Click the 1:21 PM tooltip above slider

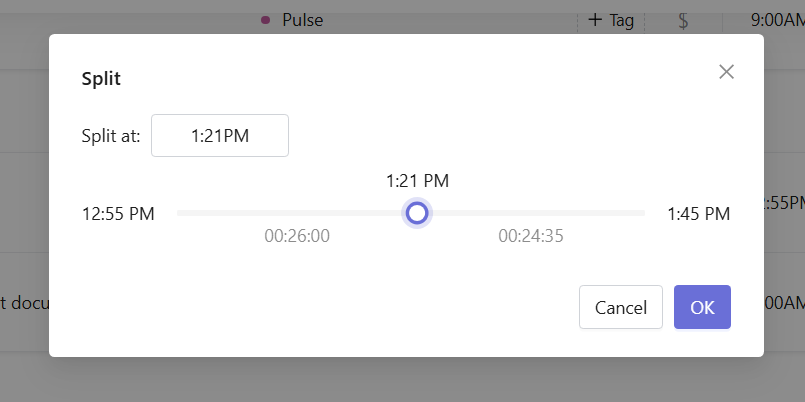tap(417, 181)
